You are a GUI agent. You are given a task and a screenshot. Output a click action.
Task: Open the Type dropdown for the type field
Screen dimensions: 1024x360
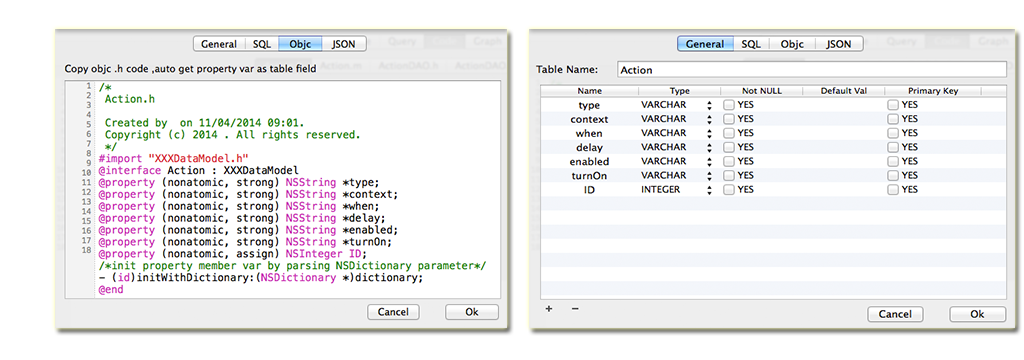point(709,105)
